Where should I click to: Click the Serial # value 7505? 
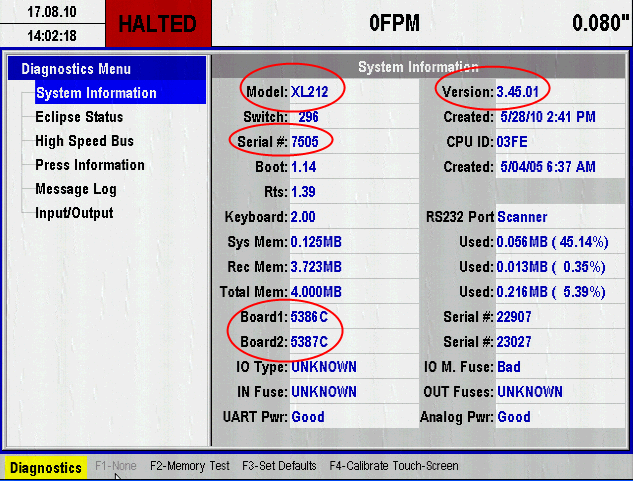[x=305, y=142]
